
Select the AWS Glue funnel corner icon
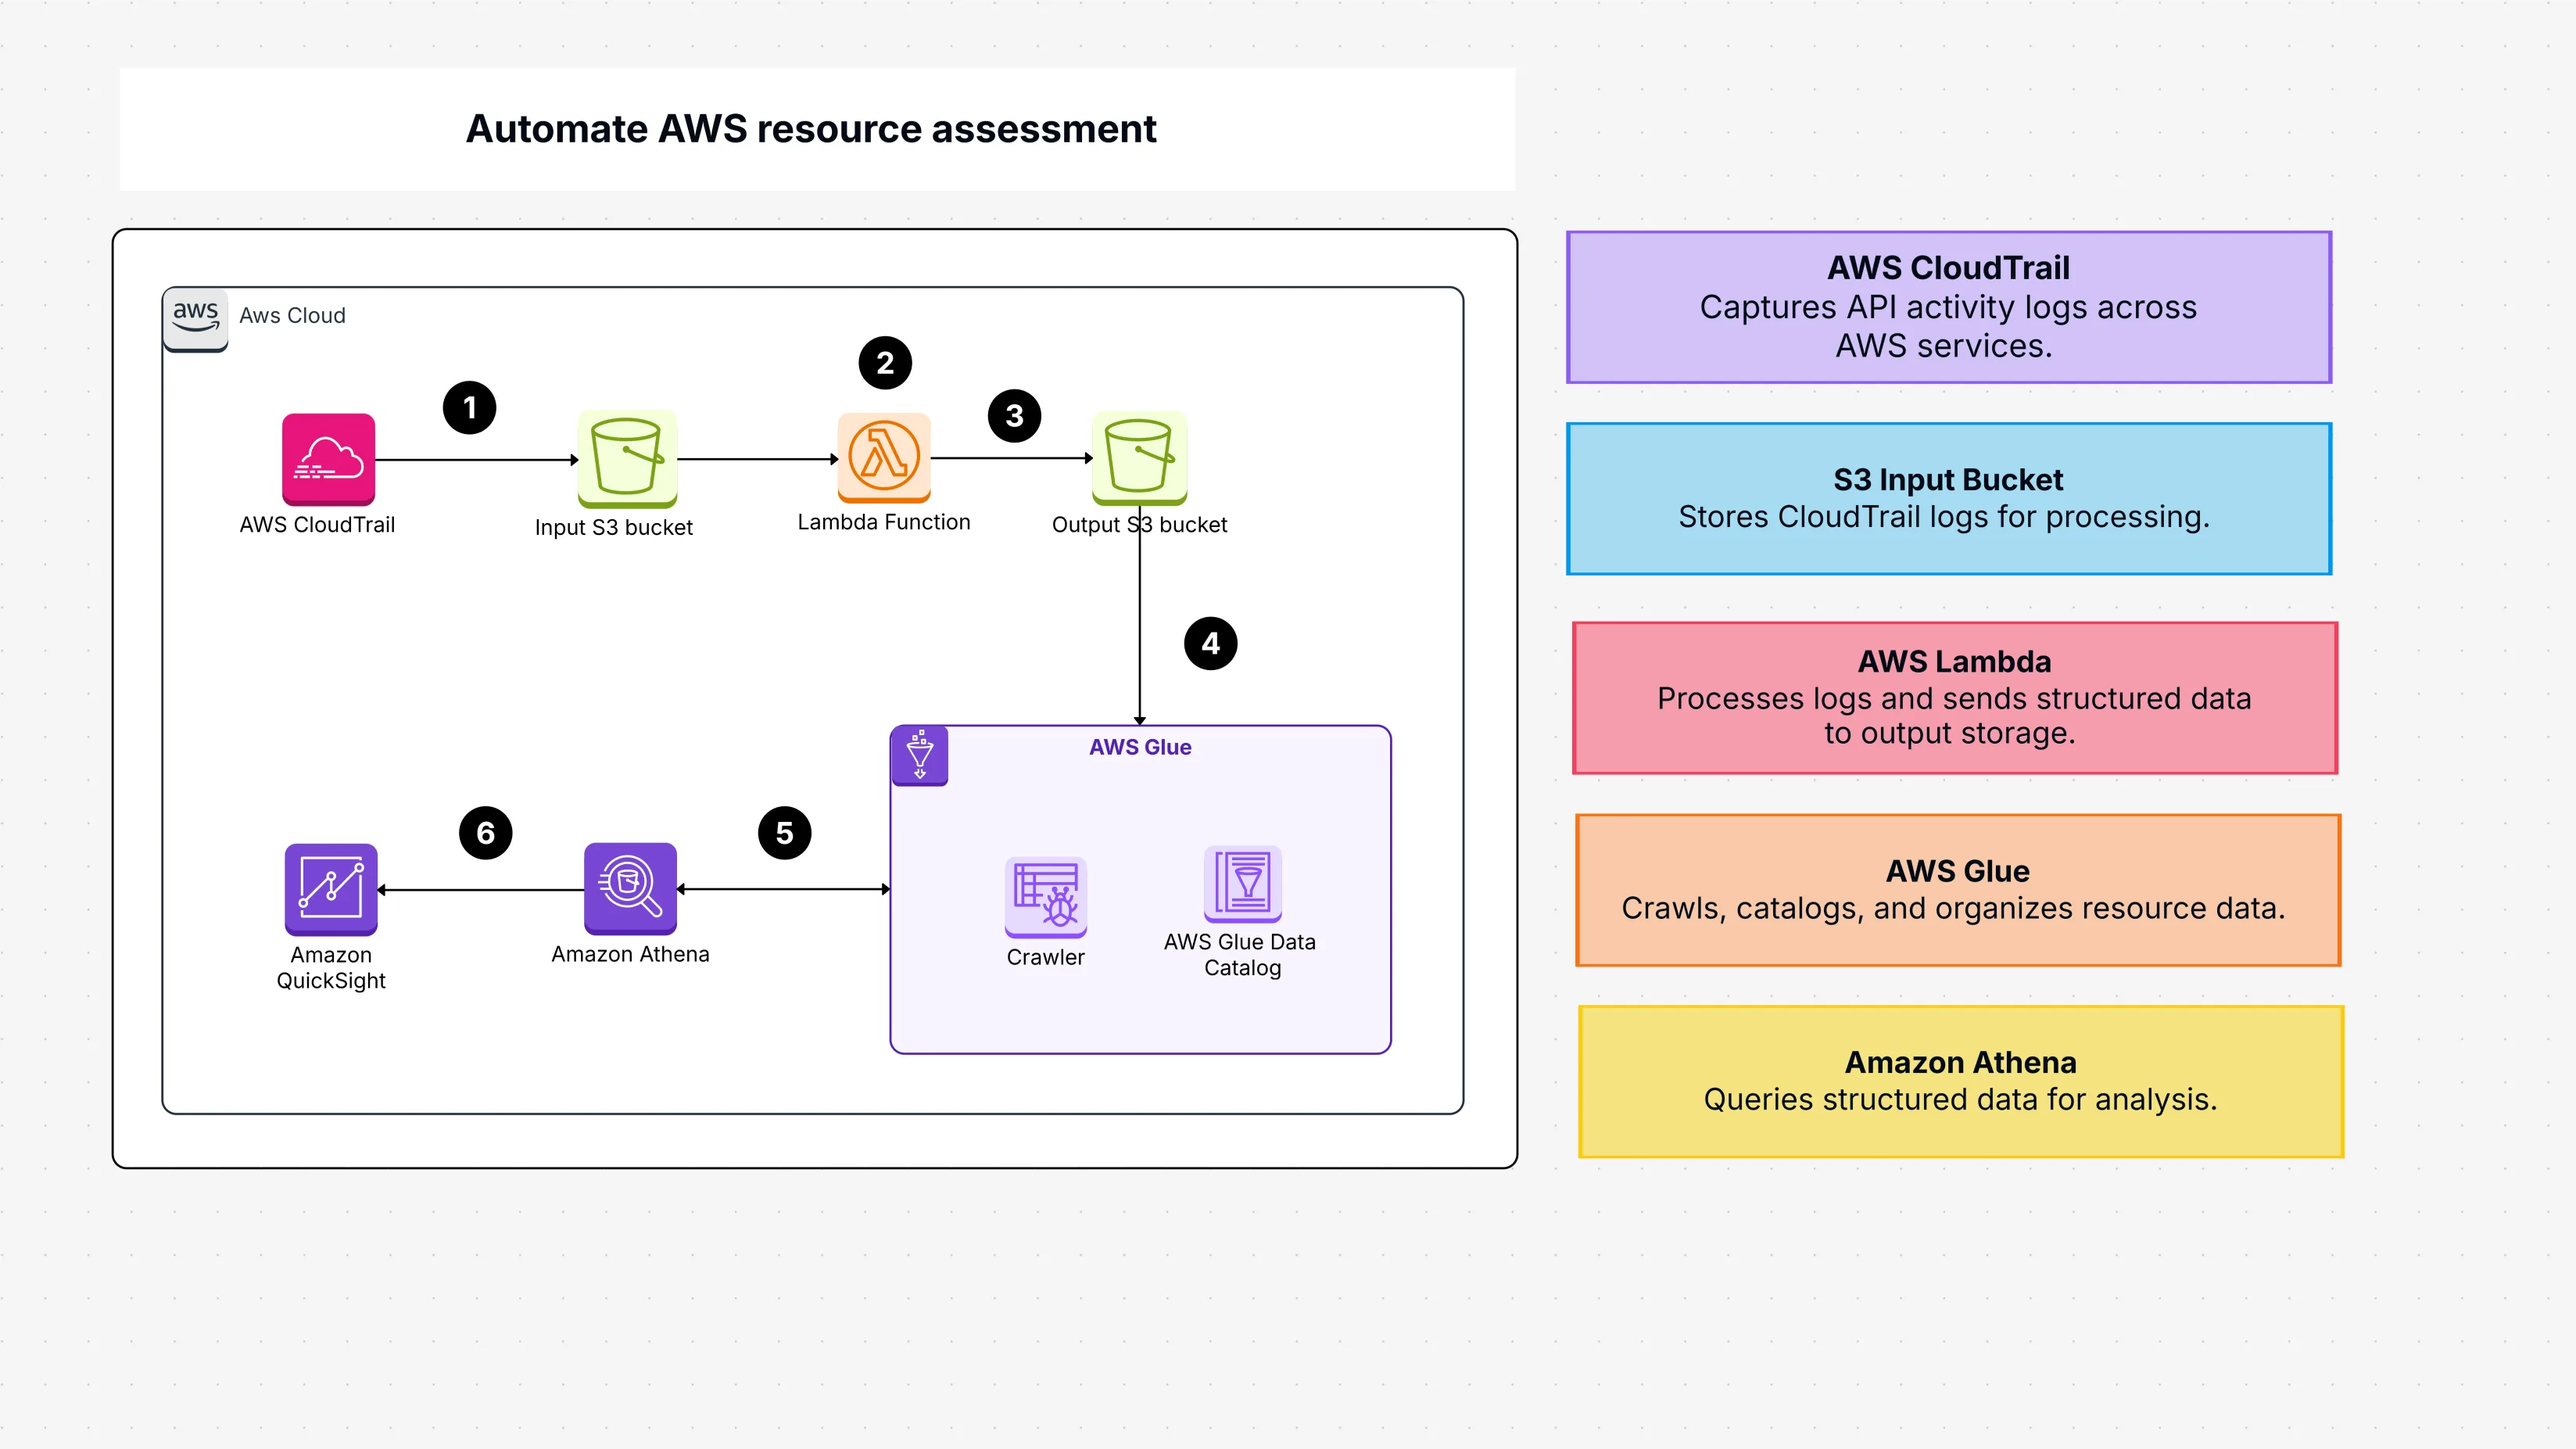tap(919, 755)
